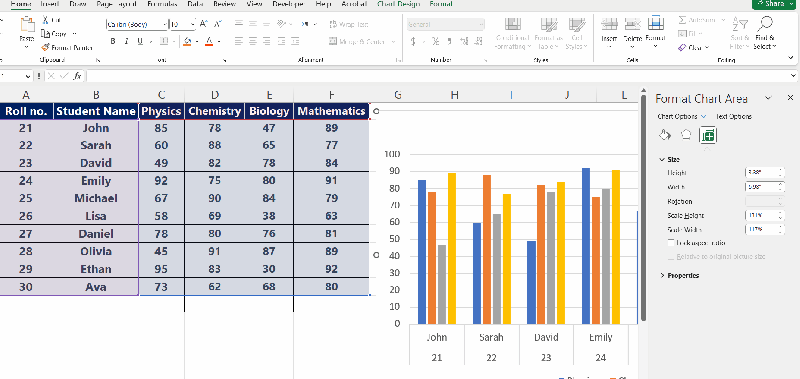Open the Help ribbon tab
This screenshot has height=379, width=800.
(323, 4)
